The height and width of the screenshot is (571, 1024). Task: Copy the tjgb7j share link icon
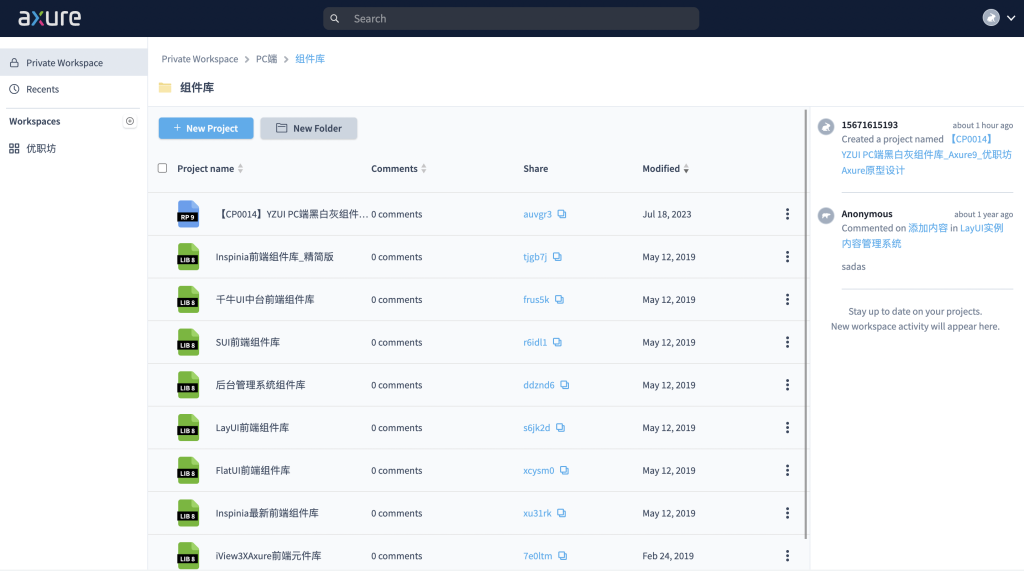click(x=557, y=257)
